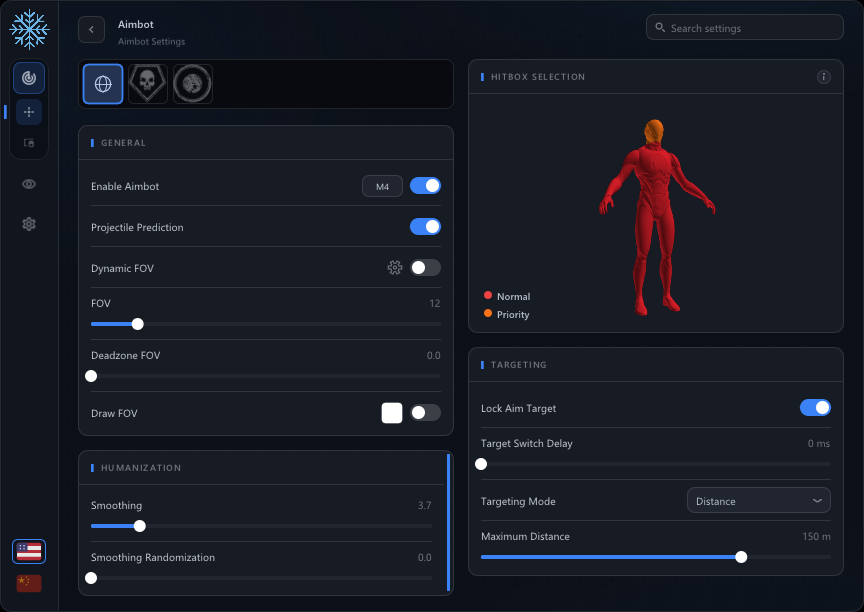This screenshot has width=864, height=612.
Task: Turn off the Projectile Prediction toggle
Action: [425, 226]
